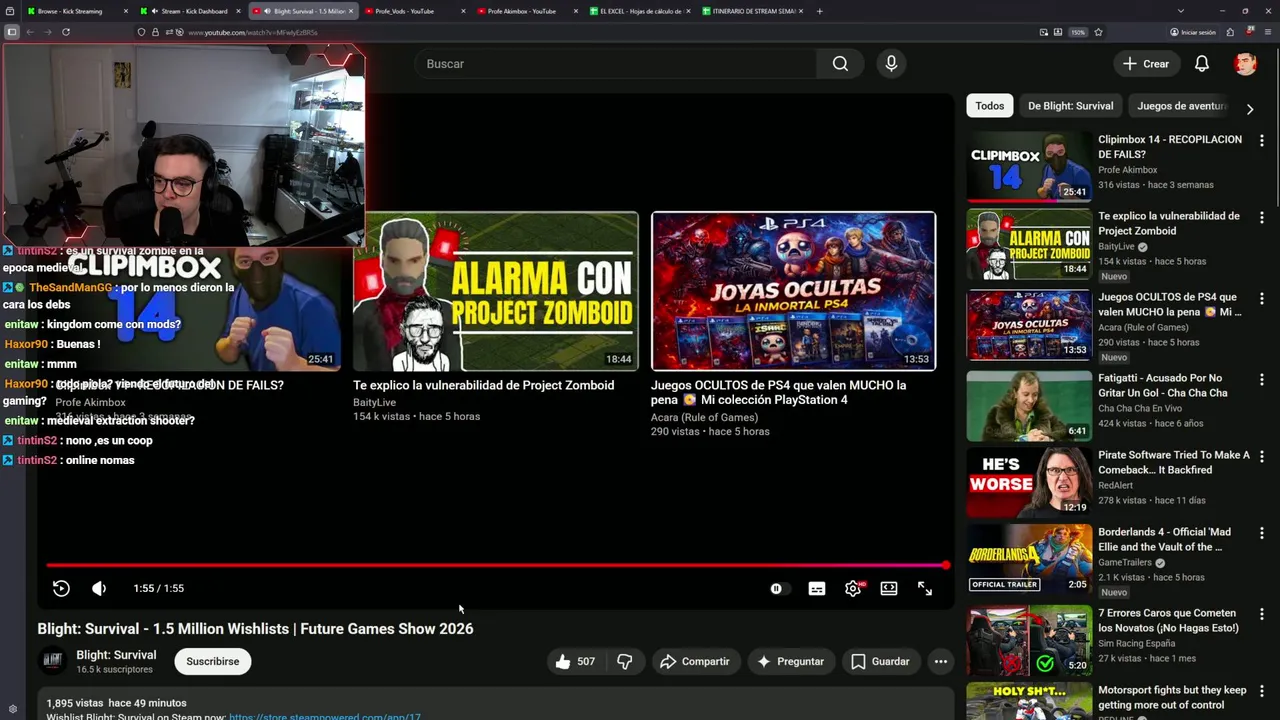Open picture-in-picture icon in address bar
Viewport: 1280px width, 720px height.
point(1044,32)
